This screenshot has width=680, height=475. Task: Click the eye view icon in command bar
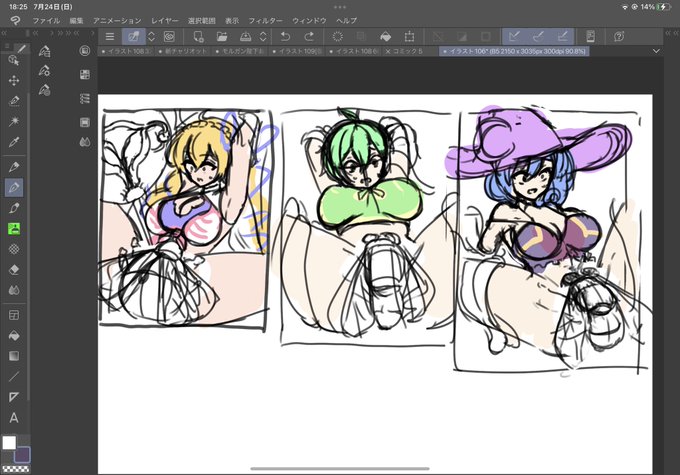point(169,36)
